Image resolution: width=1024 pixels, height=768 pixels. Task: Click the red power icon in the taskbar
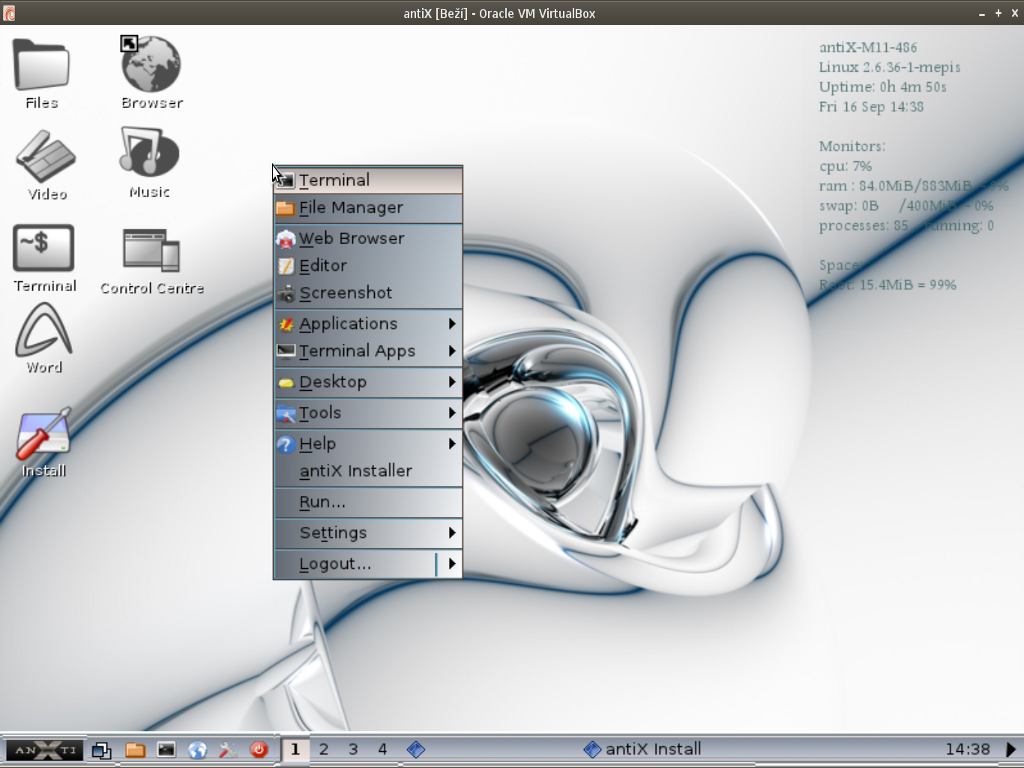259,750
